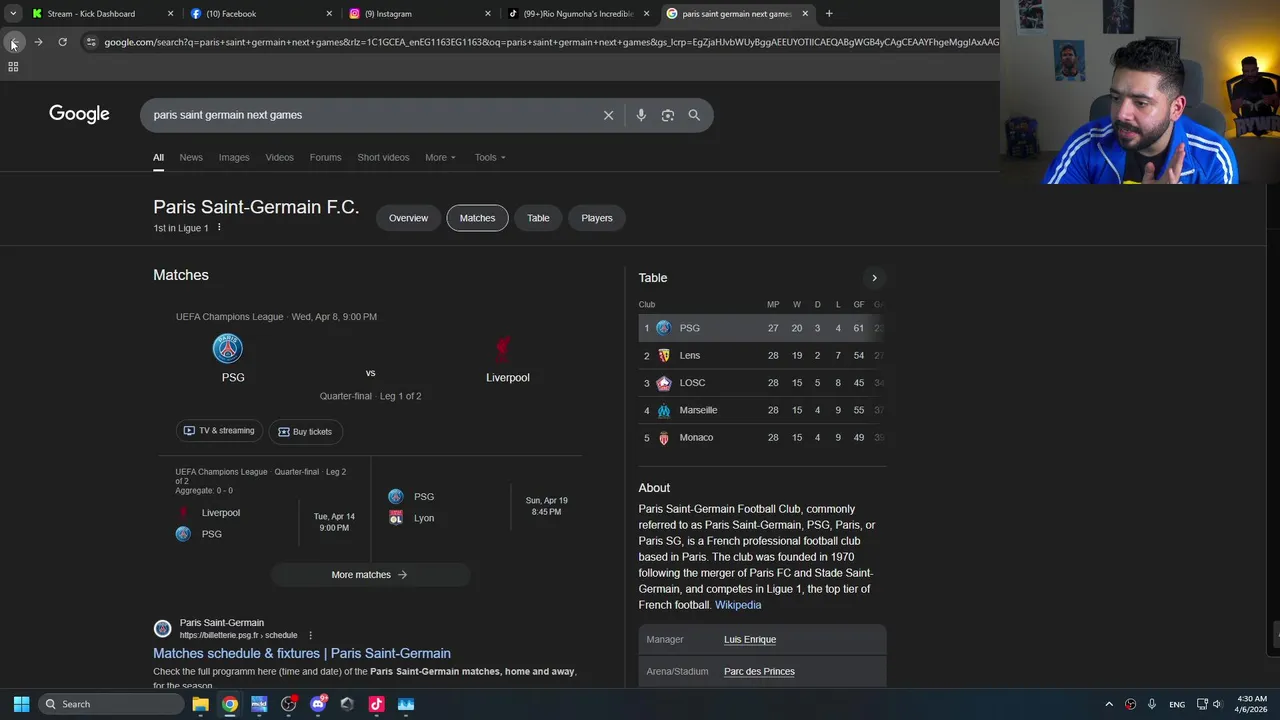Select the Marseille row in table
1280x720 pixels.
(762, 410)
